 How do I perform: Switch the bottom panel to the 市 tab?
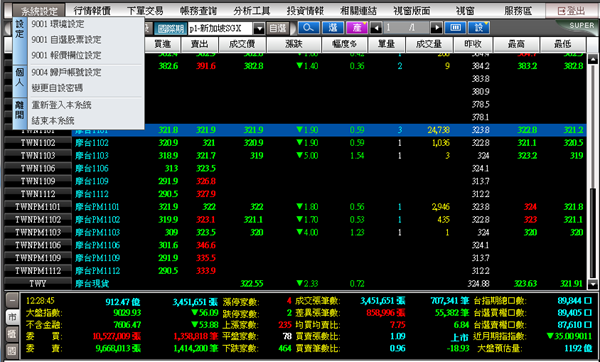(12, 317)
